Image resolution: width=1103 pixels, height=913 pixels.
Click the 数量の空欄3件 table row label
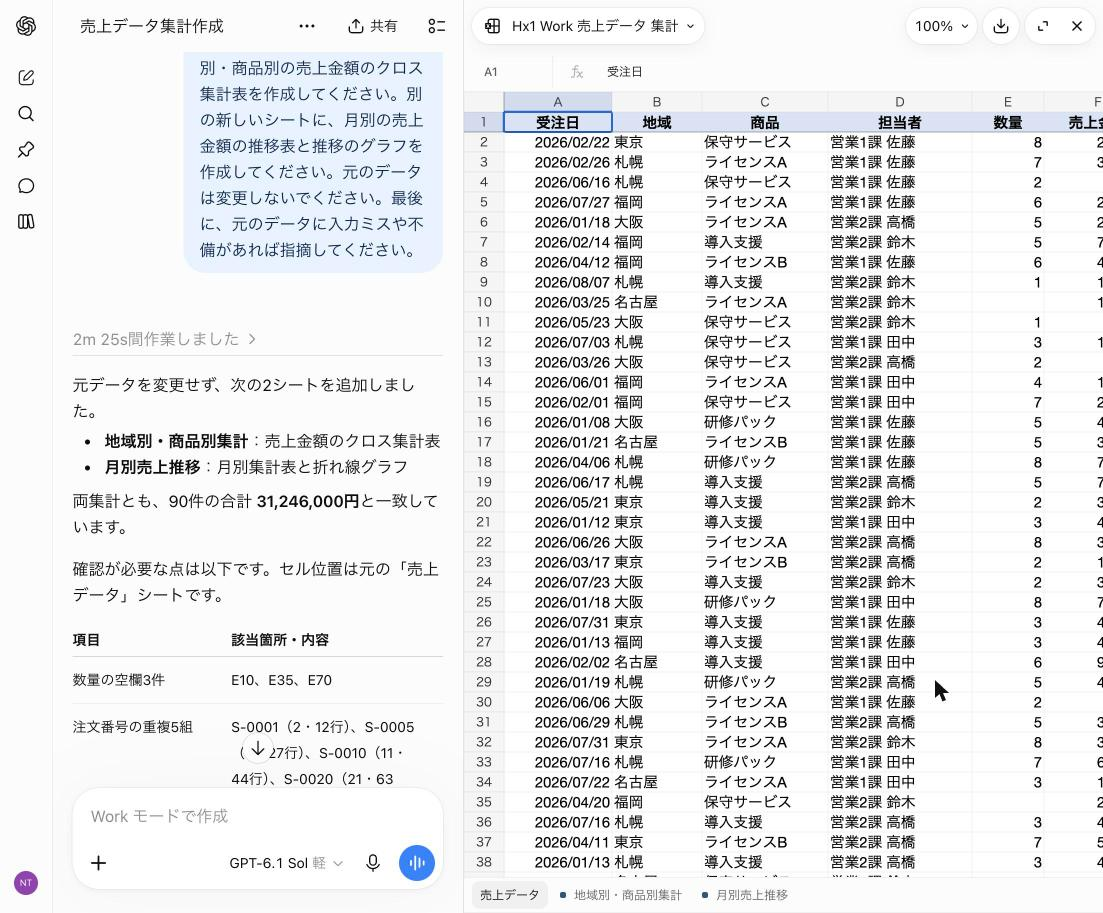click(118, 680)
